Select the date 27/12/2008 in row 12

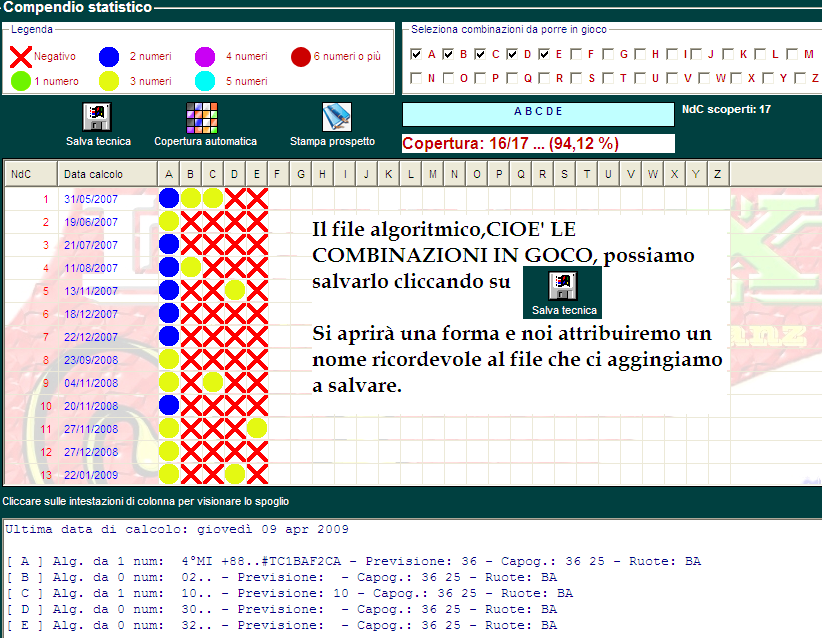click(91, 452)
